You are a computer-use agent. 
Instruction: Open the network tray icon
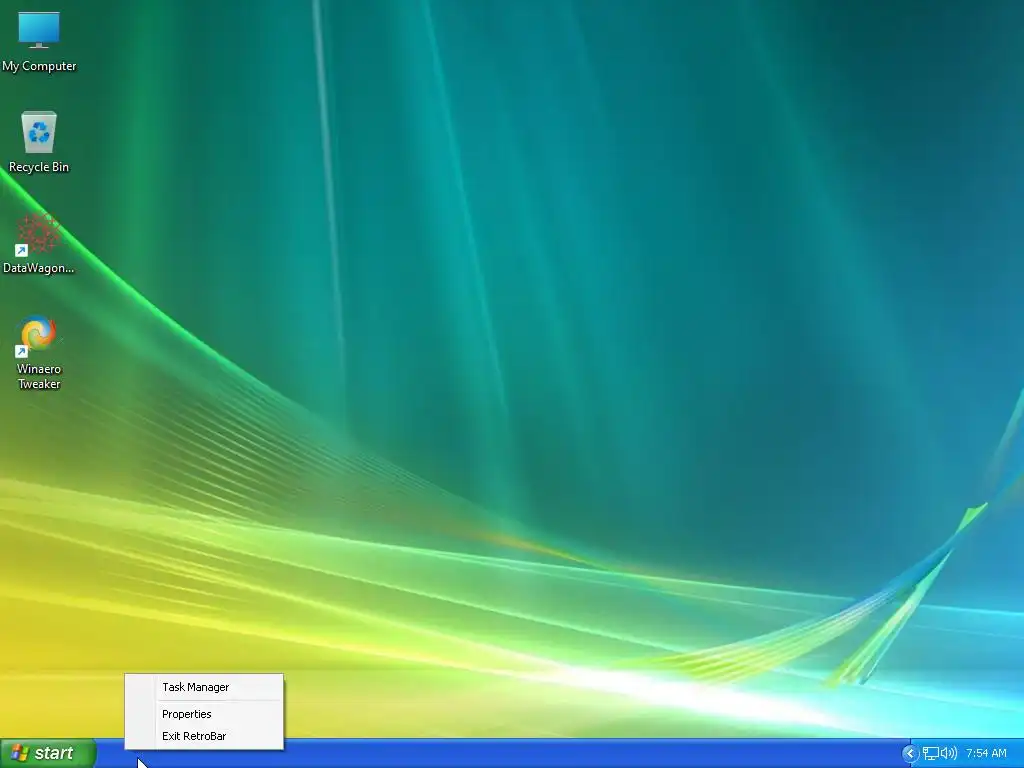pyautogui.click(x=930, y=754)
